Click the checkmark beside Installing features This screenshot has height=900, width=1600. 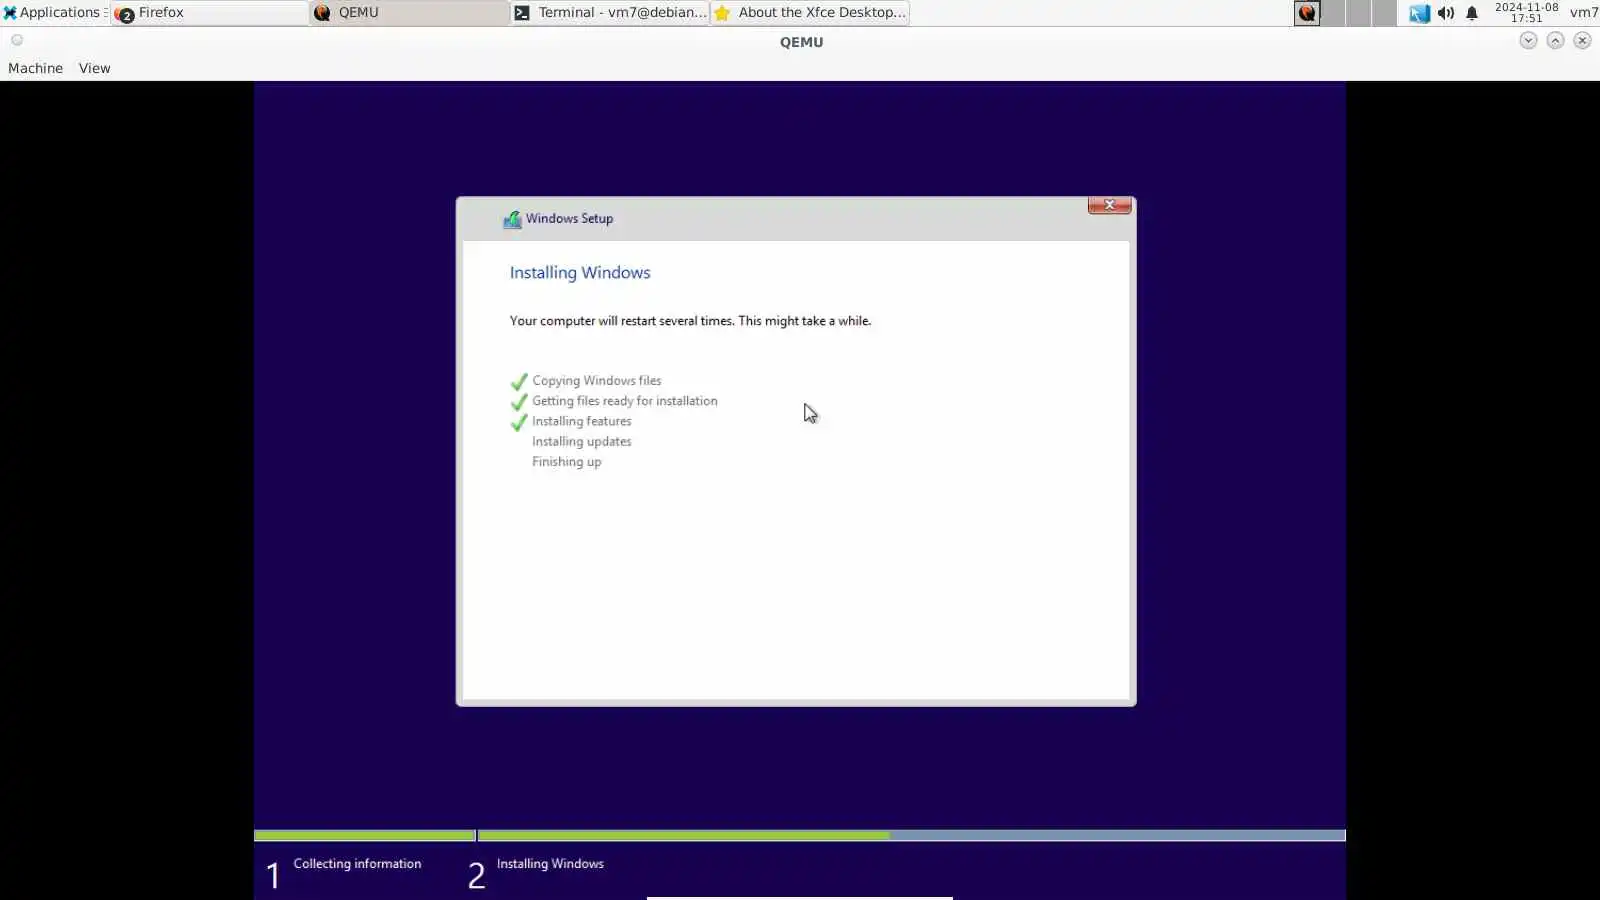tap(519, 422)
